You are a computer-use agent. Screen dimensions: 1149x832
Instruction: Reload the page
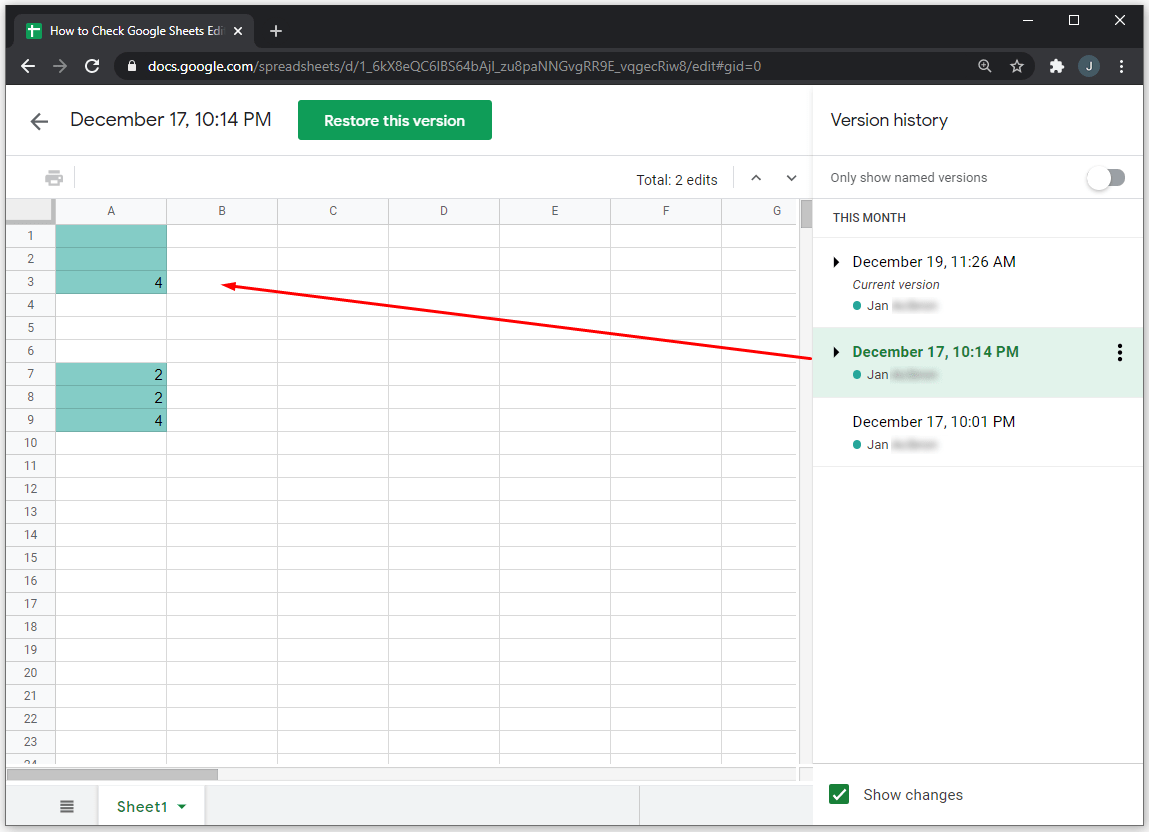pos(92,66)
